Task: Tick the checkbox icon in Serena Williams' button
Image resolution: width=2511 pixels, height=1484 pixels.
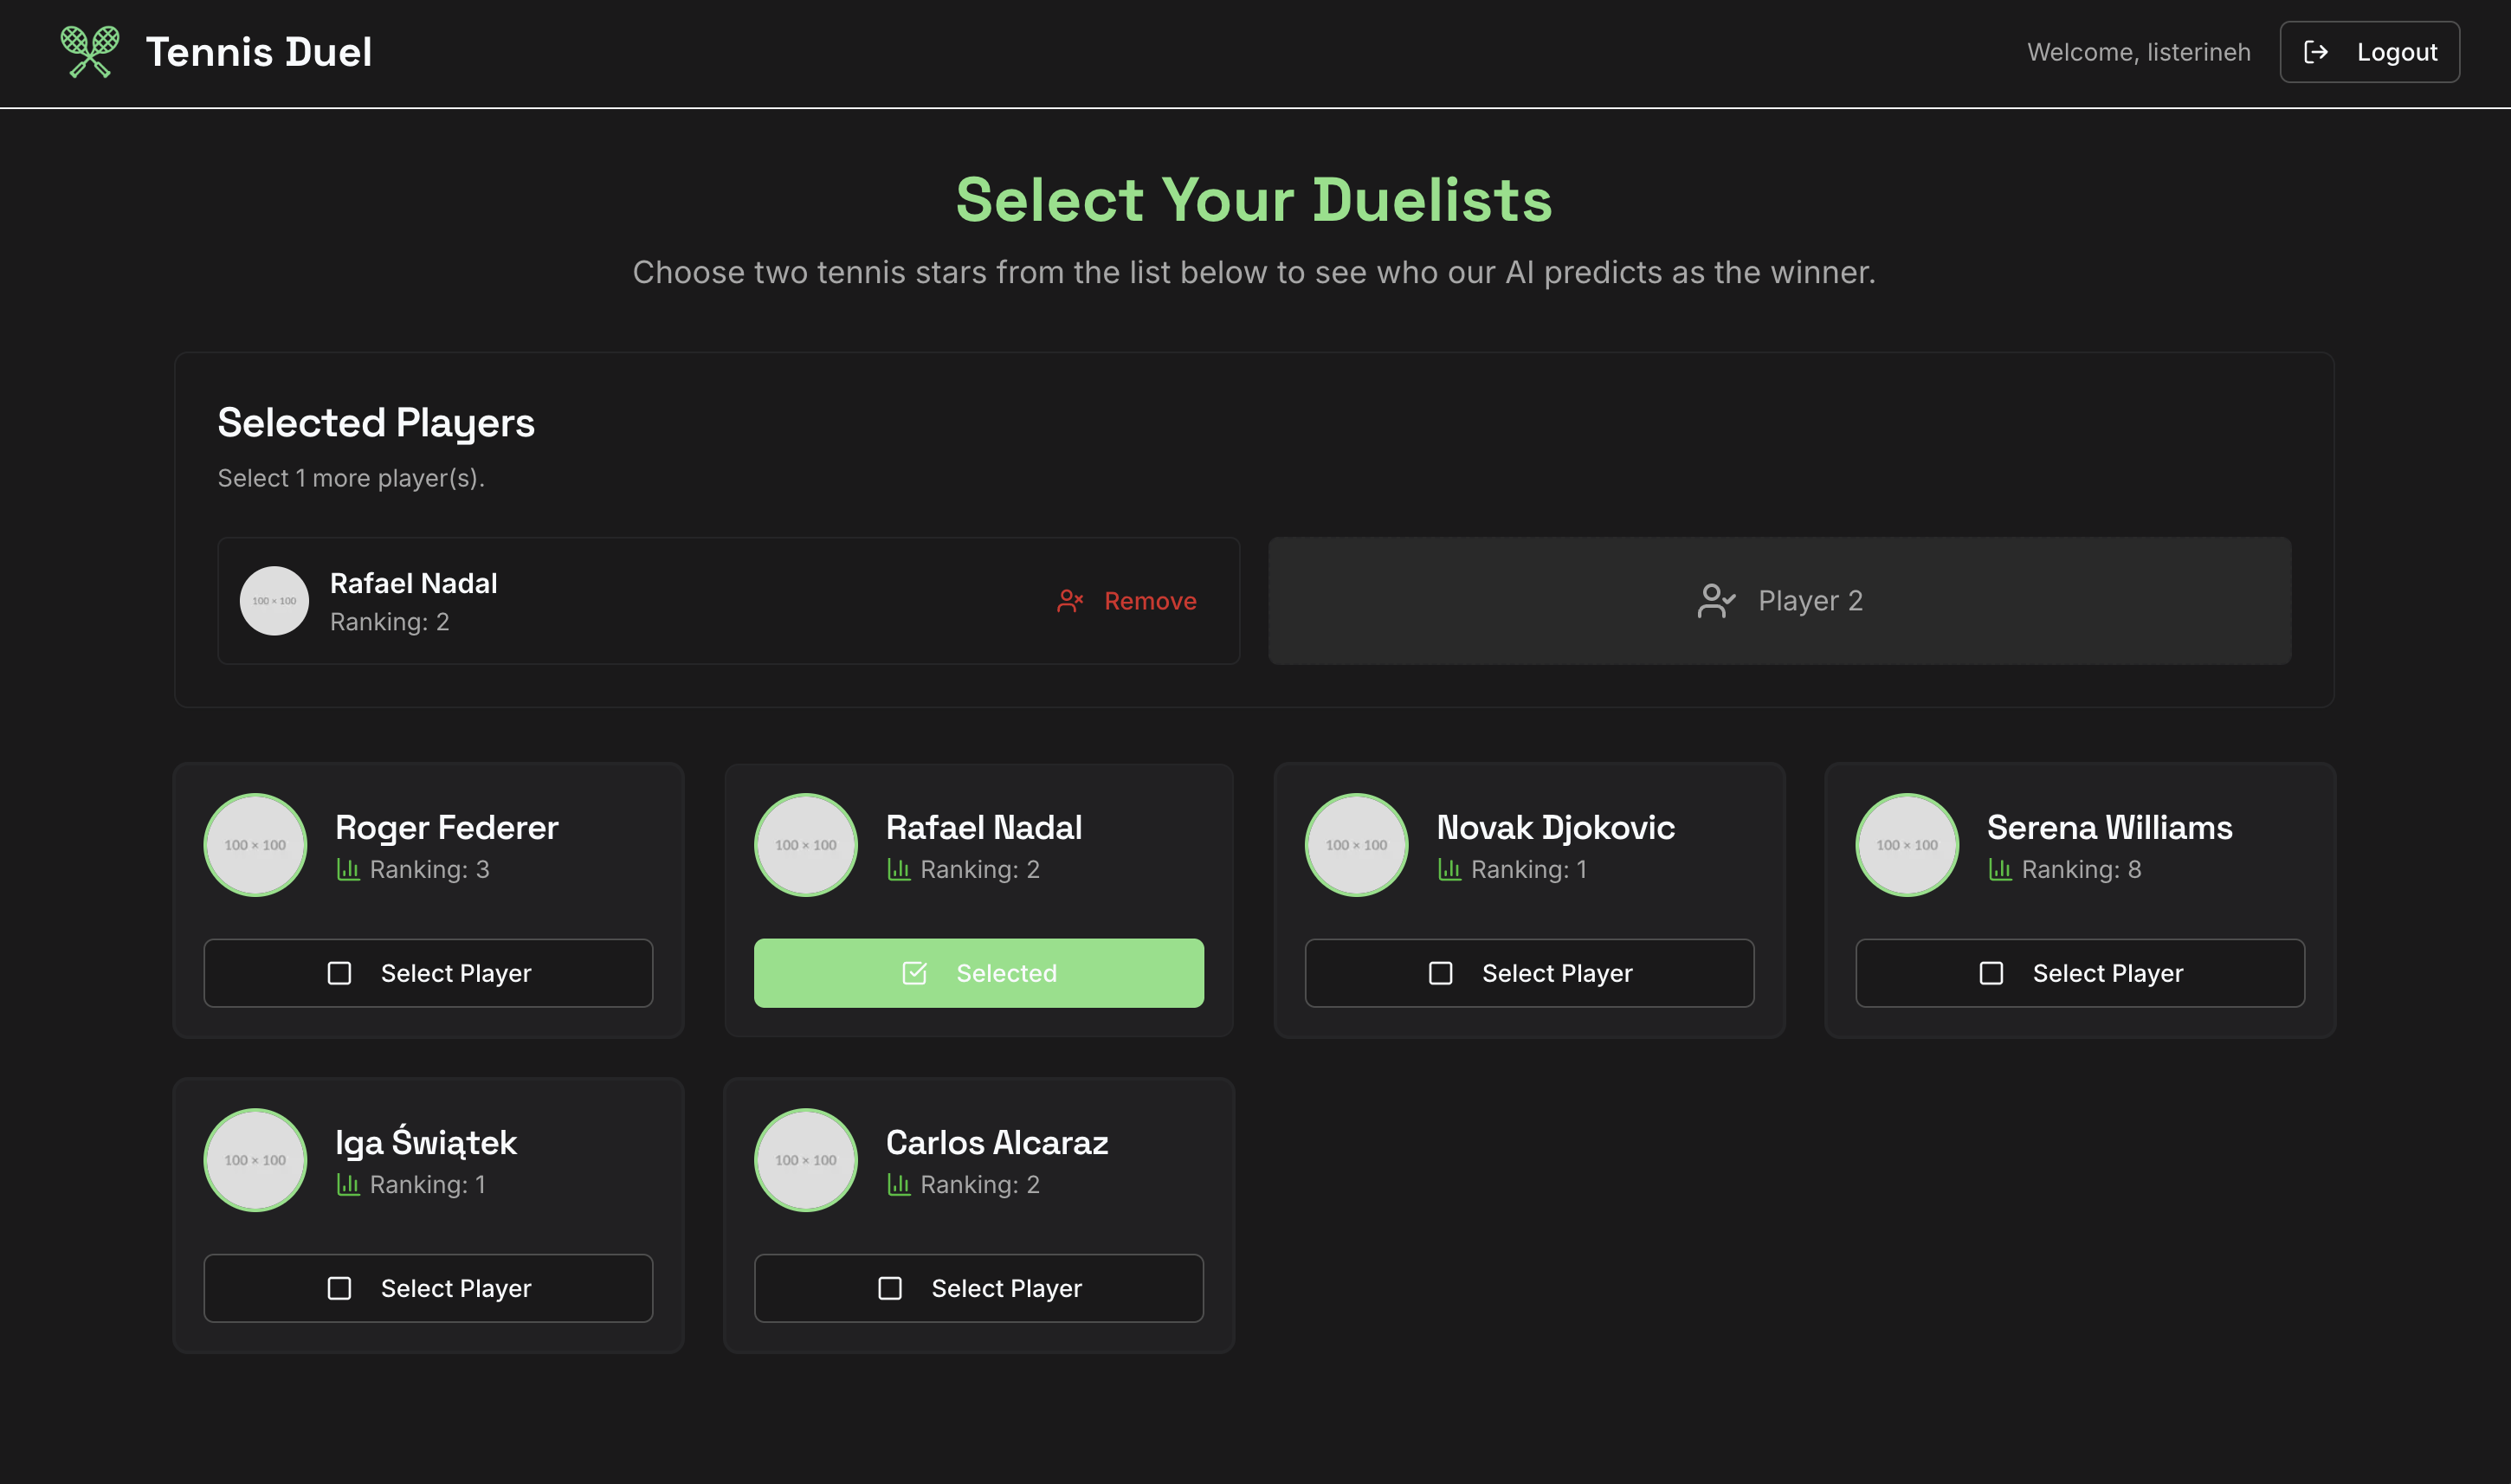Action: pos(1991,973)
